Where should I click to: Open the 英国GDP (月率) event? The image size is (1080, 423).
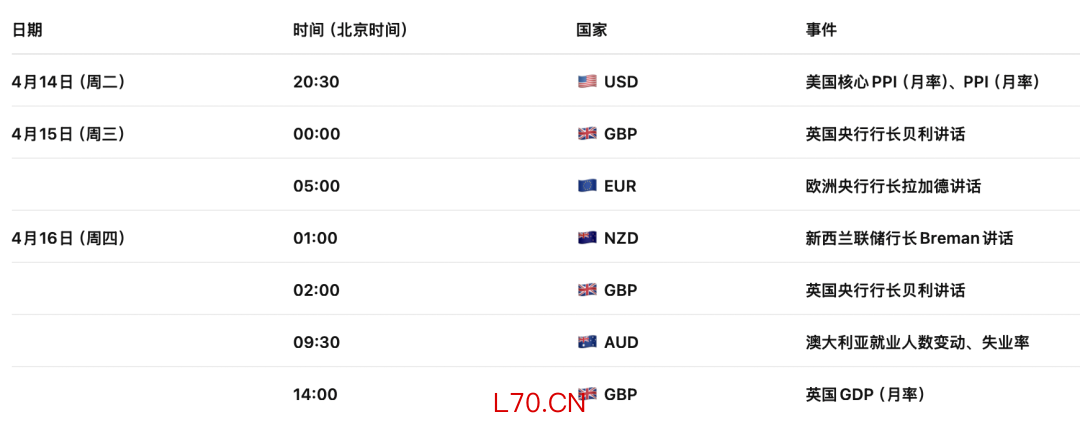[x=865, y=394]
